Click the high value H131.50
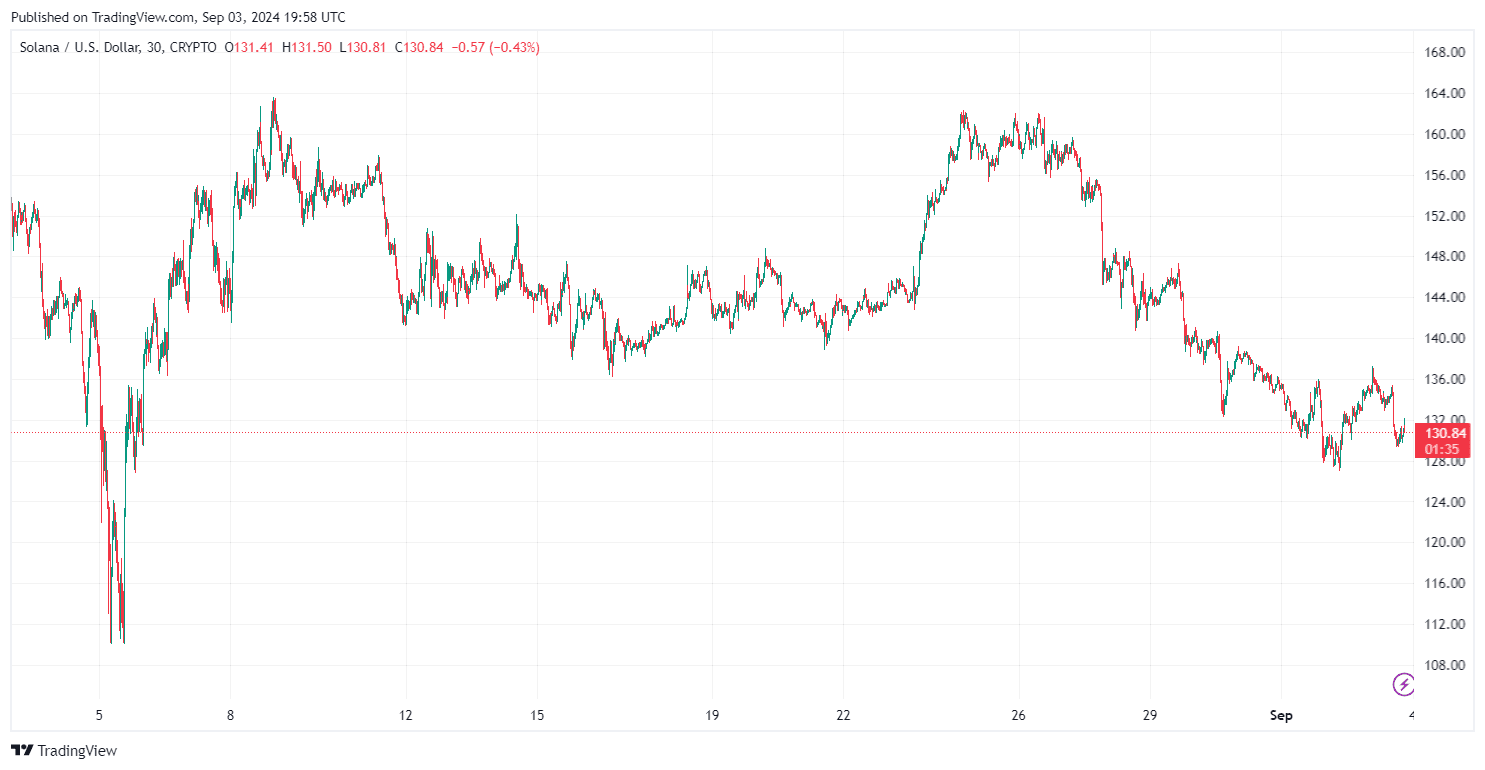The image size is (1485, 770). click(307, 47)
